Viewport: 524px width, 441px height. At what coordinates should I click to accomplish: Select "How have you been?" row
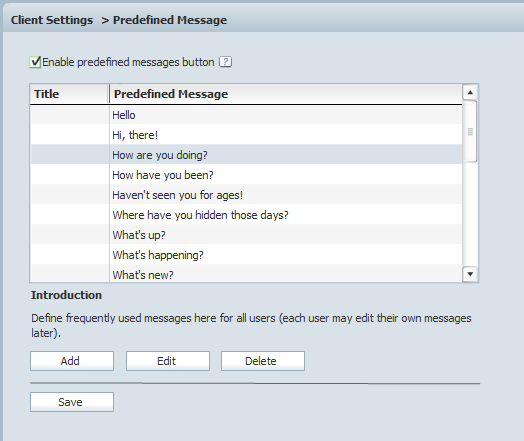coord(246,175)
